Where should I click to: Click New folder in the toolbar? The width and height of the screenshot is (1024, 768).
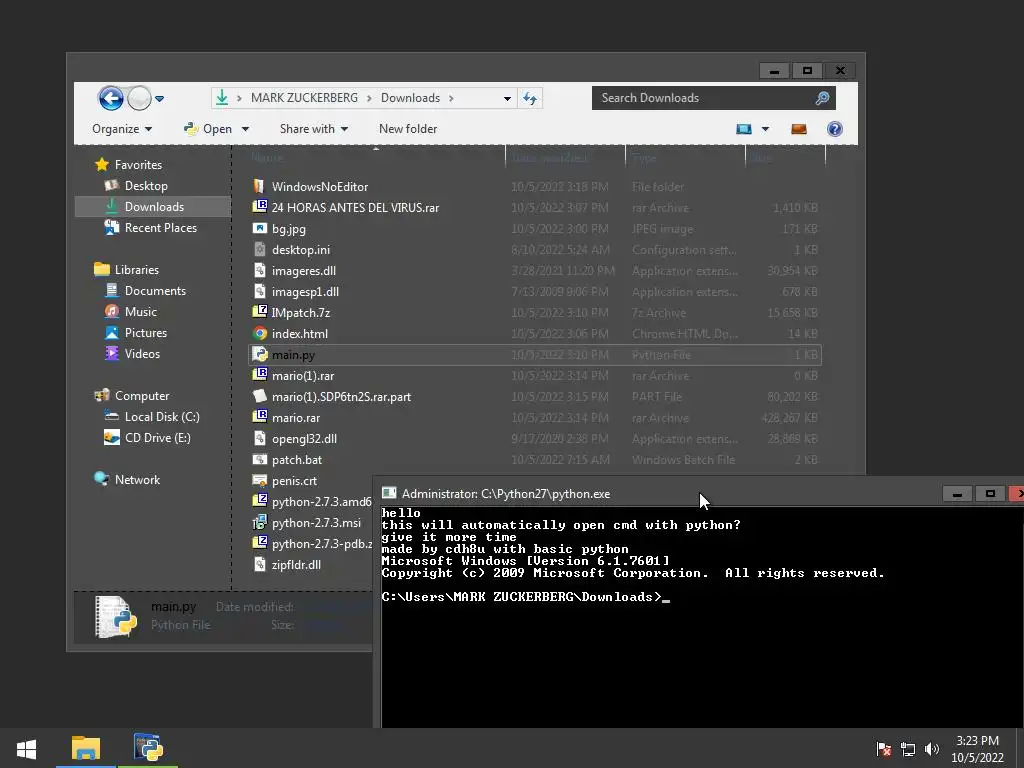[x=408, y=129]
